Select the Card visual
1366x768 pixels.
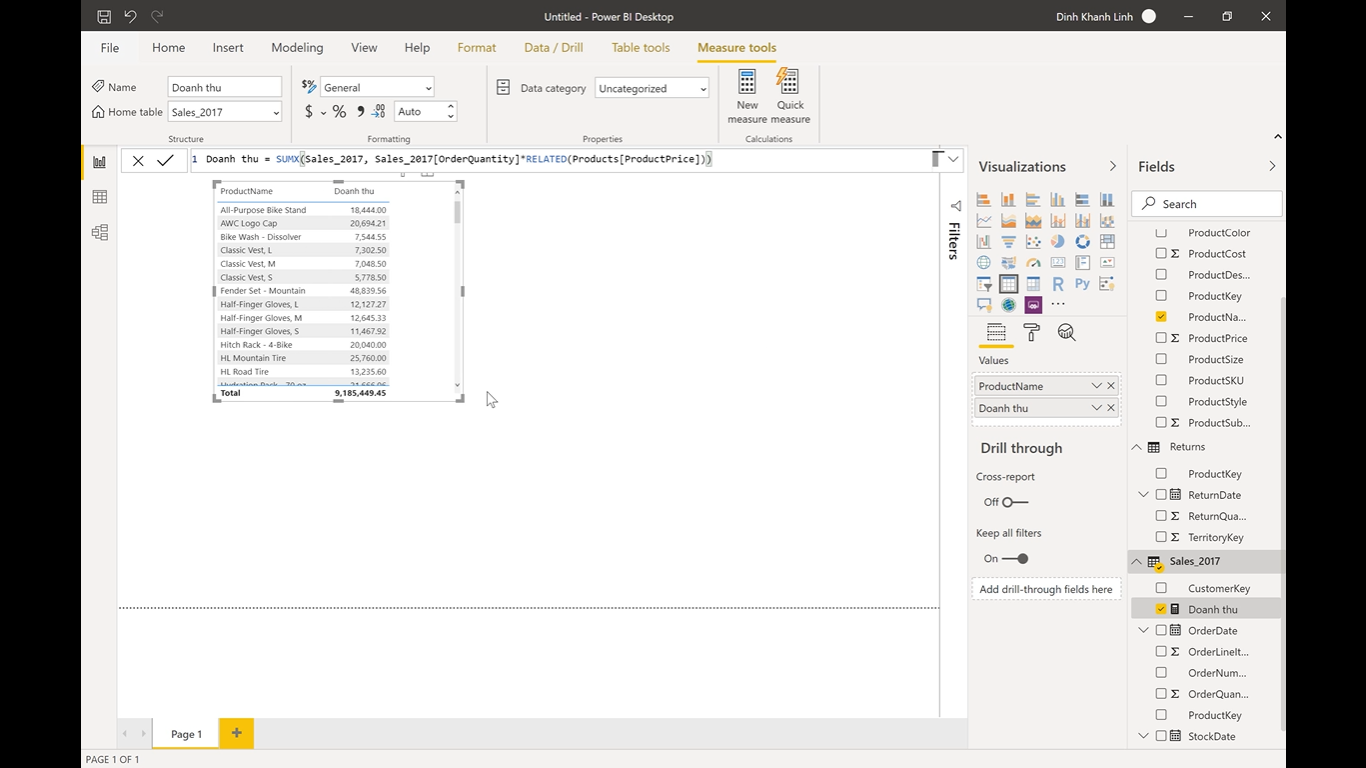[1058, 263]
